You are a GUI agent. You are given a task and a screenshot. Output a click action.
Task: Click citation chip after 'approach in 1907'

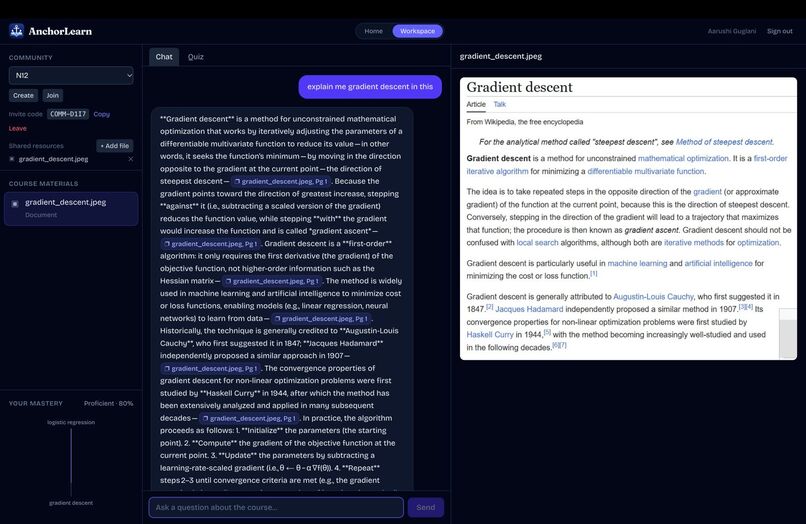pos(211,368)
